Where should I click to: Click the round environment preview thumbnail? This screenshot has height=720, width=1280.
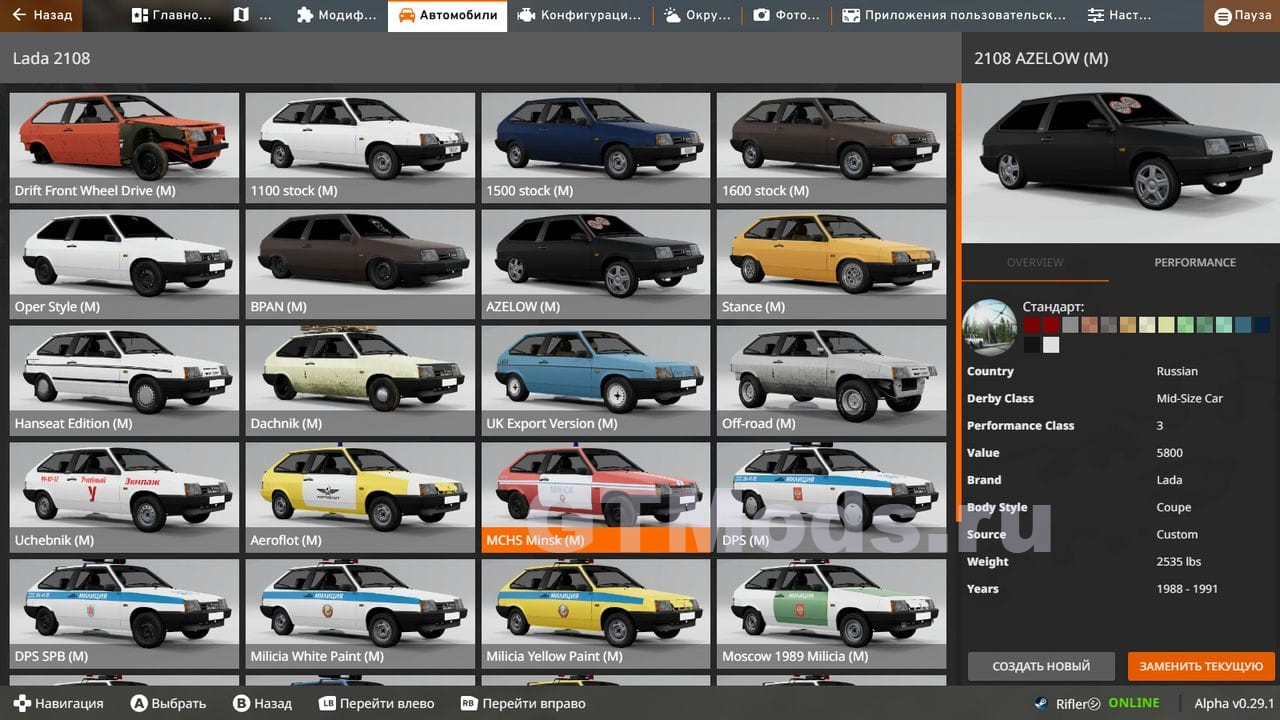pos(990,328)
